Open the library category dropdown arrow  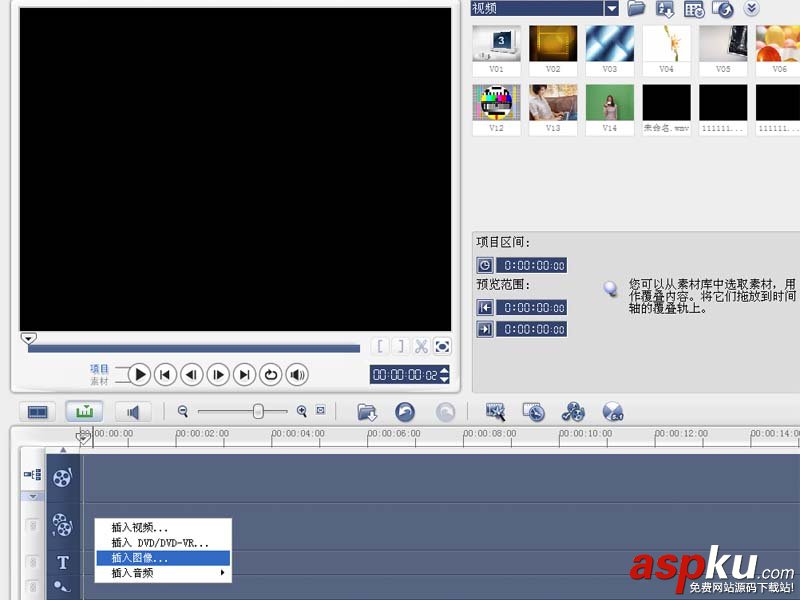pos(611,8)
